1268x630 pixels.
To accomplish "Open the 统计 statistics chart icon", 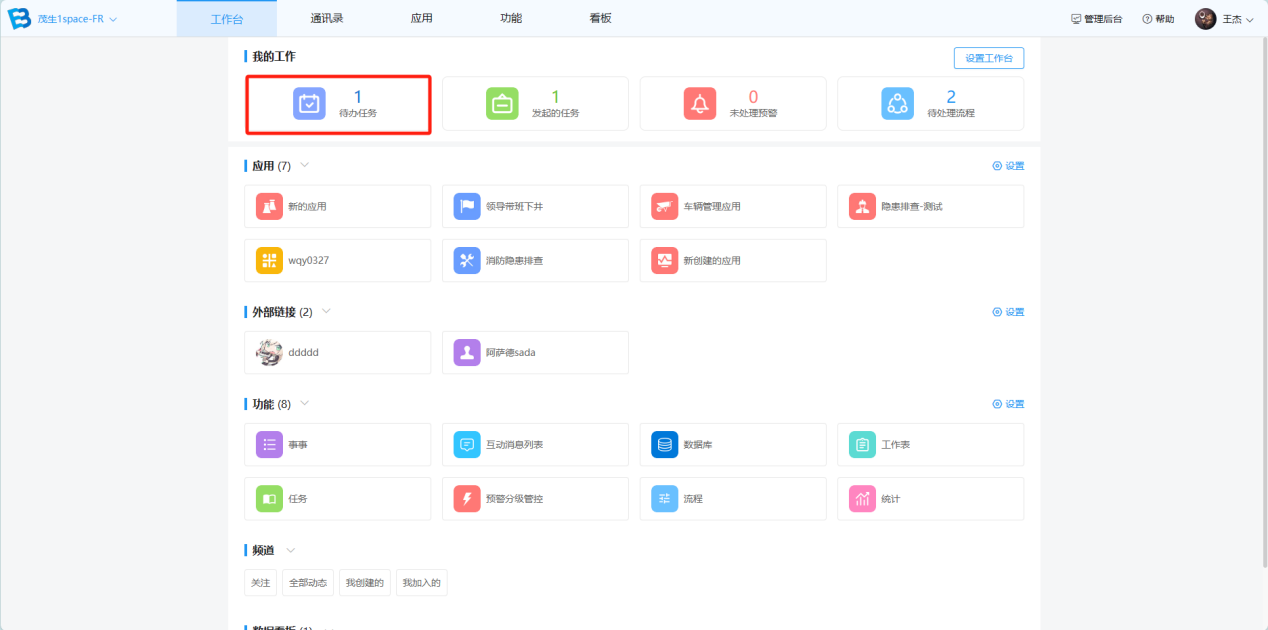I will (x=862, y=499).
